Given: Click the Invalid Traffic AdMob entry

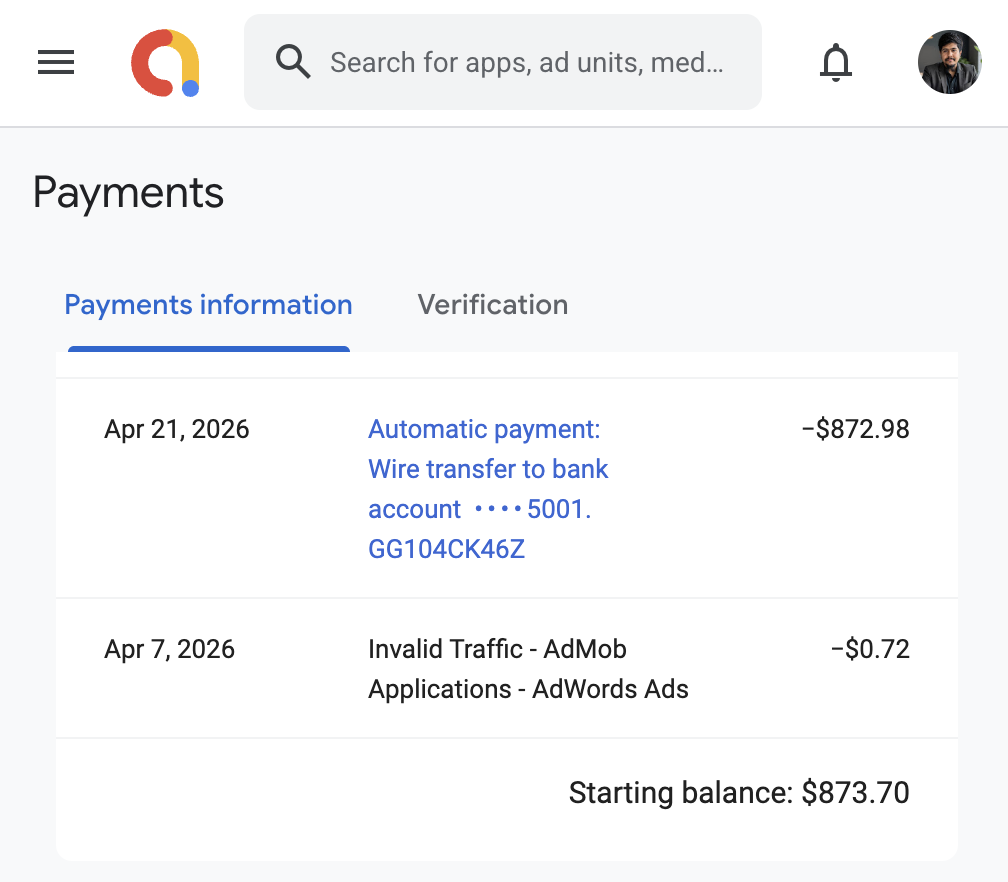Looking at the screenshot, I should (x=528, y=668).
